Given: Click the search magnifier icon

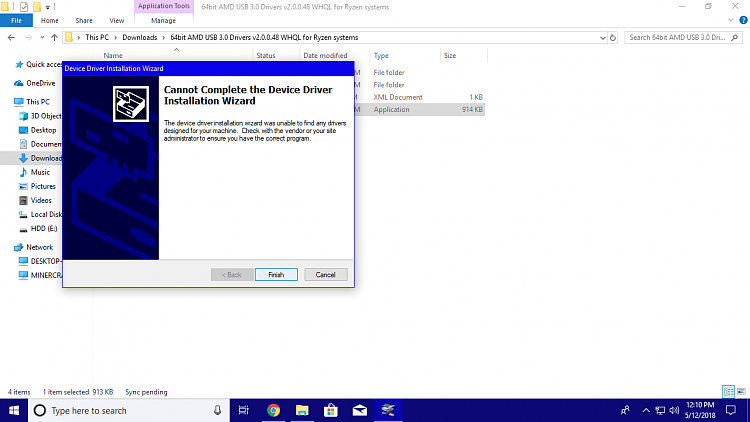Looking at the screenshot, I should pyautogui.click(x=735, y=37).
